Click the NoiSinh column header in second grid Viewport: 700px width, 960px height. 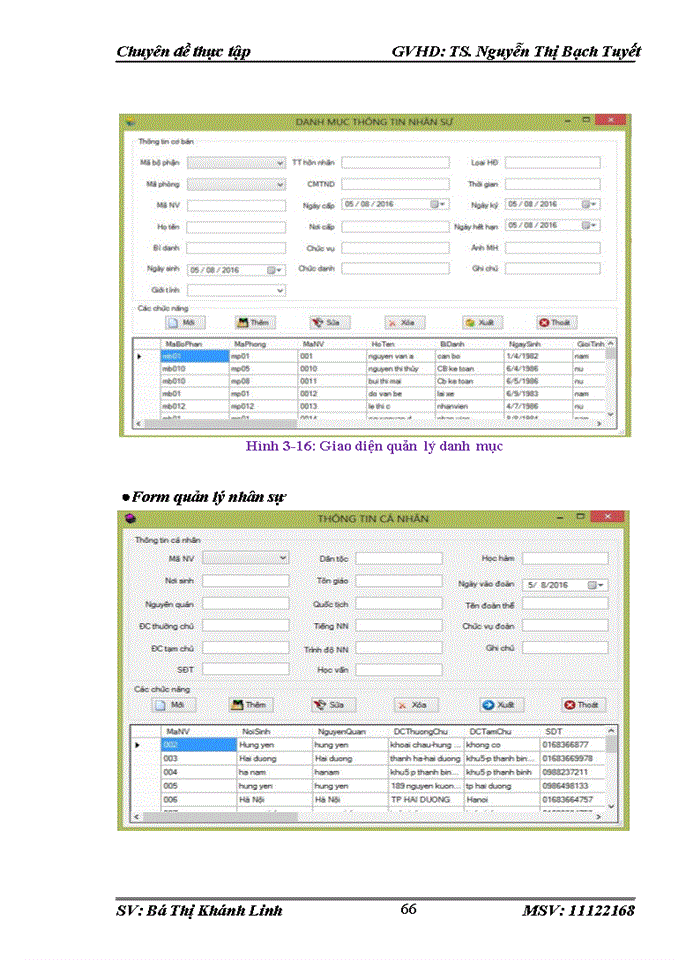pyautogui.click(x=258, y=732)
